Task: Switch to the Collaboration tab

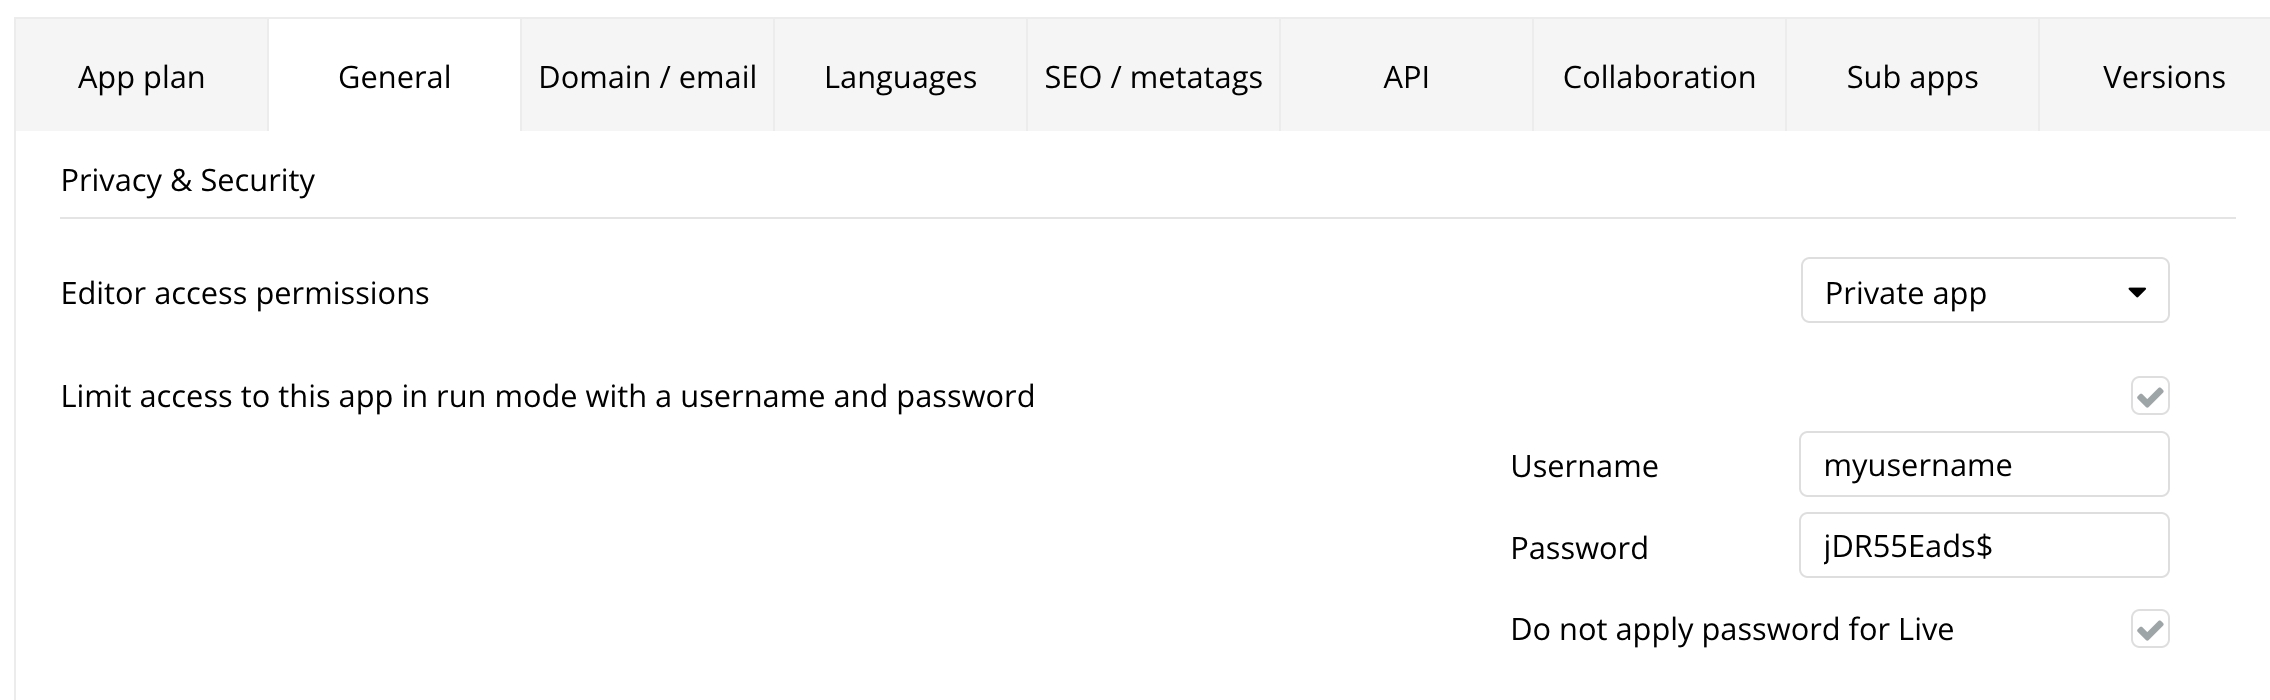Action: 1659,77
